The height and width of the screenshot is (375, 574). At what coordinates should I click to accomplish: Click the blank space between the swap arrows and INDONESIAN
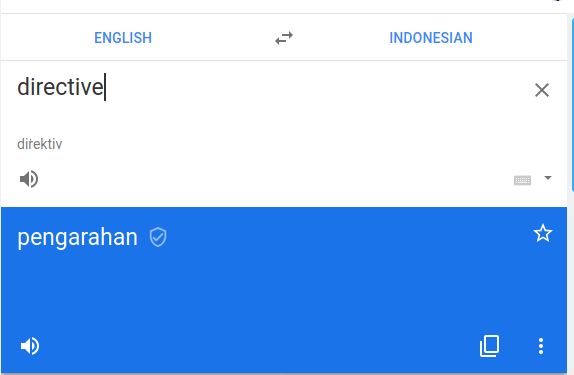pyautogui.click(x=340, y=38)
